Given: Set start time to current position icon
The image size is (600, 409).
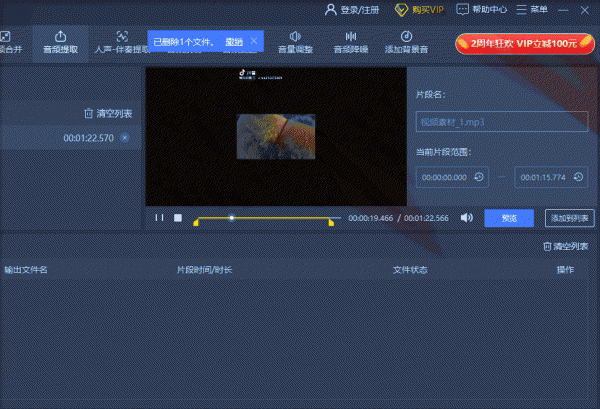Looking at the screenshot, I should point(479,177).
